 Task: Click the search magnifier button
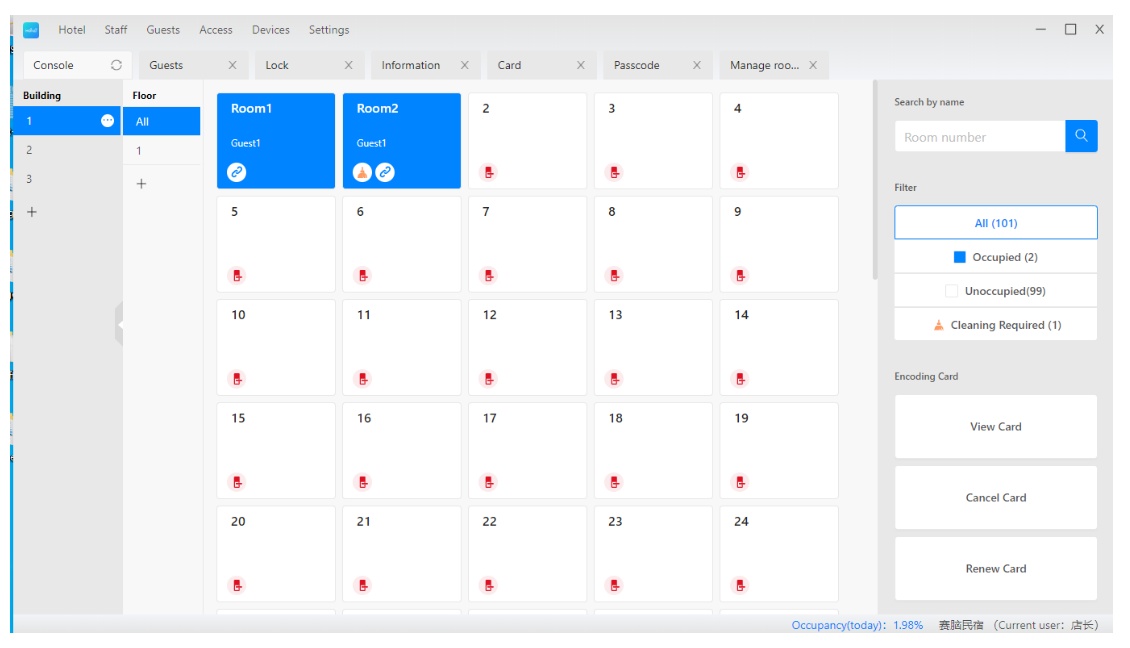click(x=1081, y=136)
